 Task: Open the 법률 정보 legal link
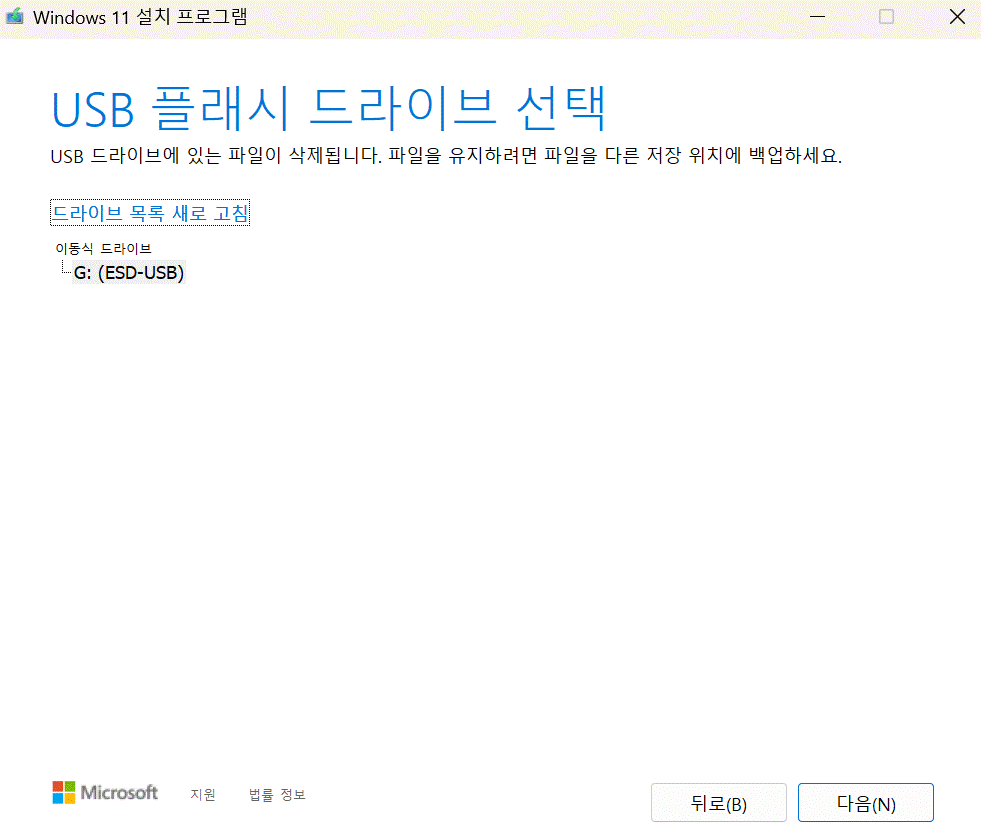(277, 794)
